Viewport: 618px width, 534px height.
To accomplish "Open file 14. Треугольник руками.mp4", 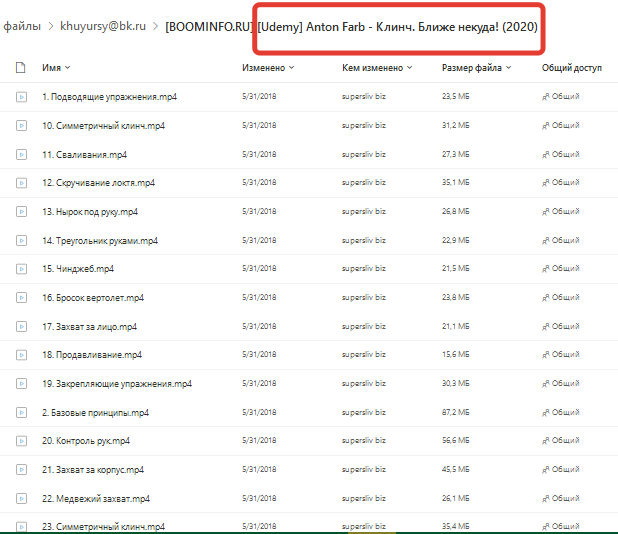I will [100, 240].
